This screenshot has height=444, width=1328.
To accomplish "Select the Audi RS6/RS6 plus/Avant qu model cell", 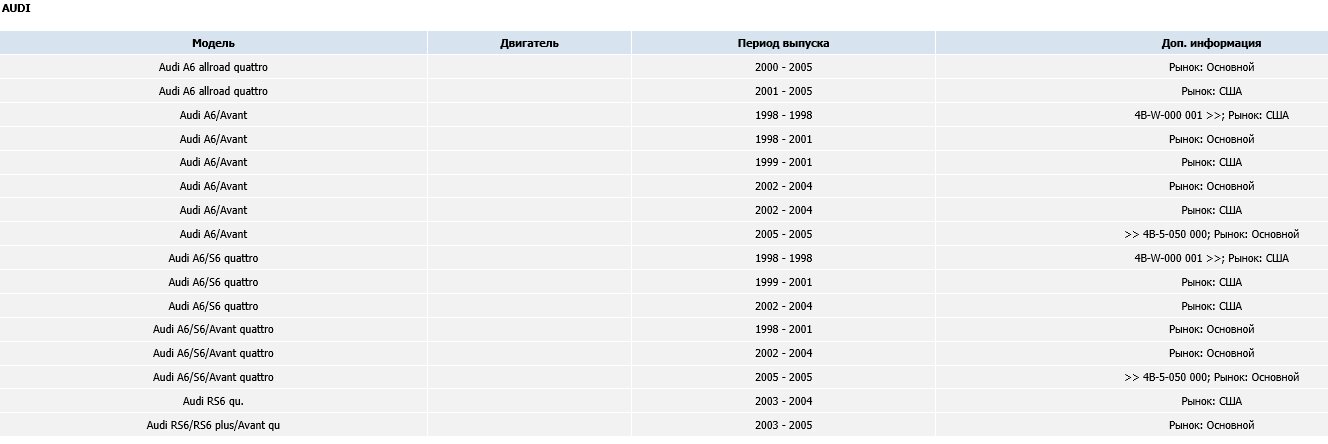I will coord(213,425).
